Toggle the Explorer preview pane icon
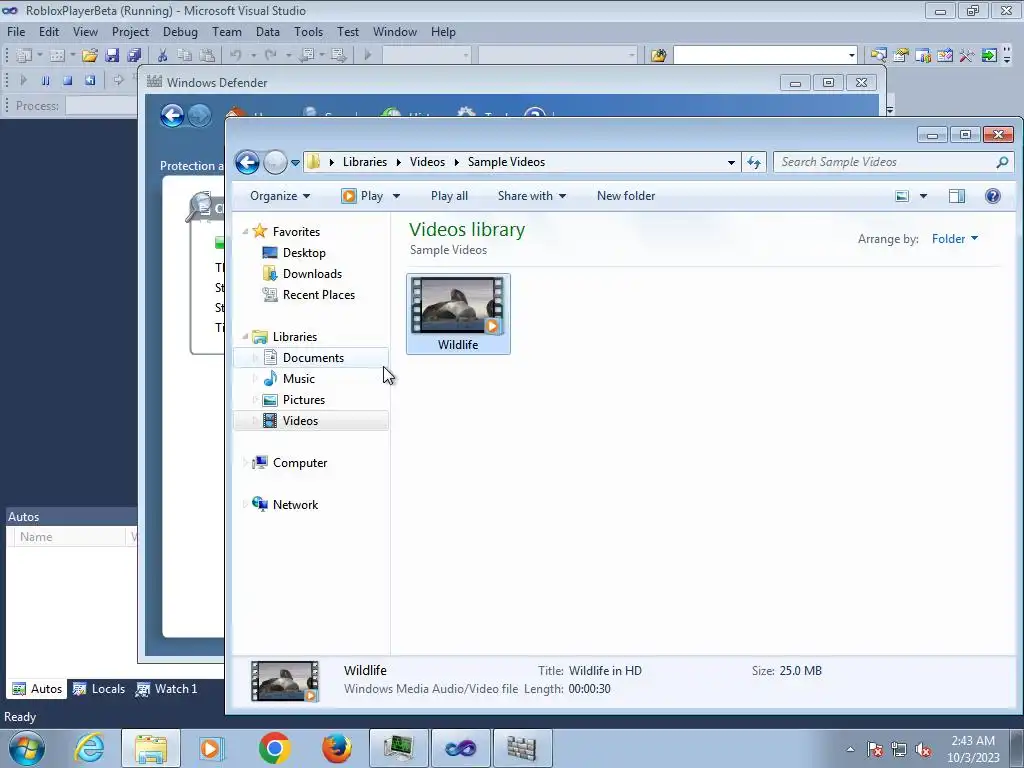1024x768 pixels. tap(957, 196)
